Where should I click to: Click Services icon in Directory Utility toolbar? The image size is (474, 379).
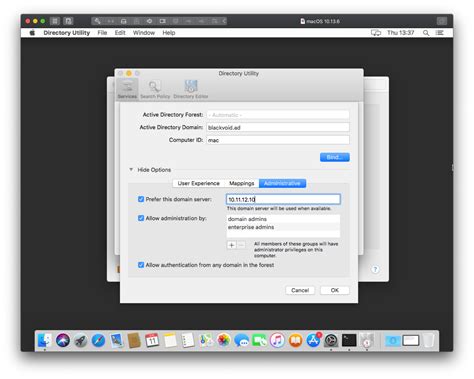click(127, 89)
